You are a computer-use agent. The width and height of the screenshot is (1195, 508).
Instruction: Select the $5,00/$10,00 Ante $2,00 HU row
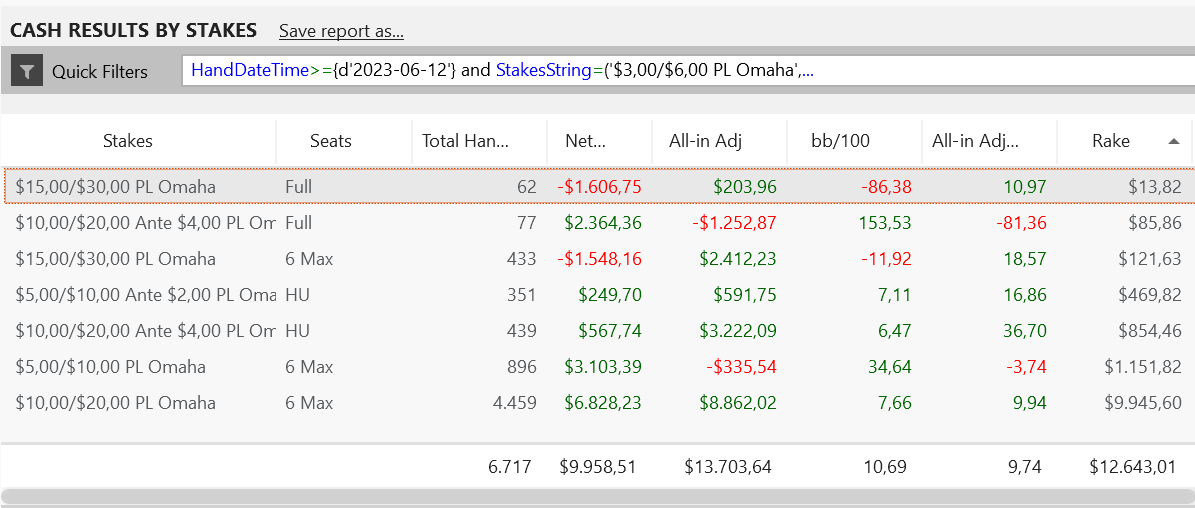point(598,295)
